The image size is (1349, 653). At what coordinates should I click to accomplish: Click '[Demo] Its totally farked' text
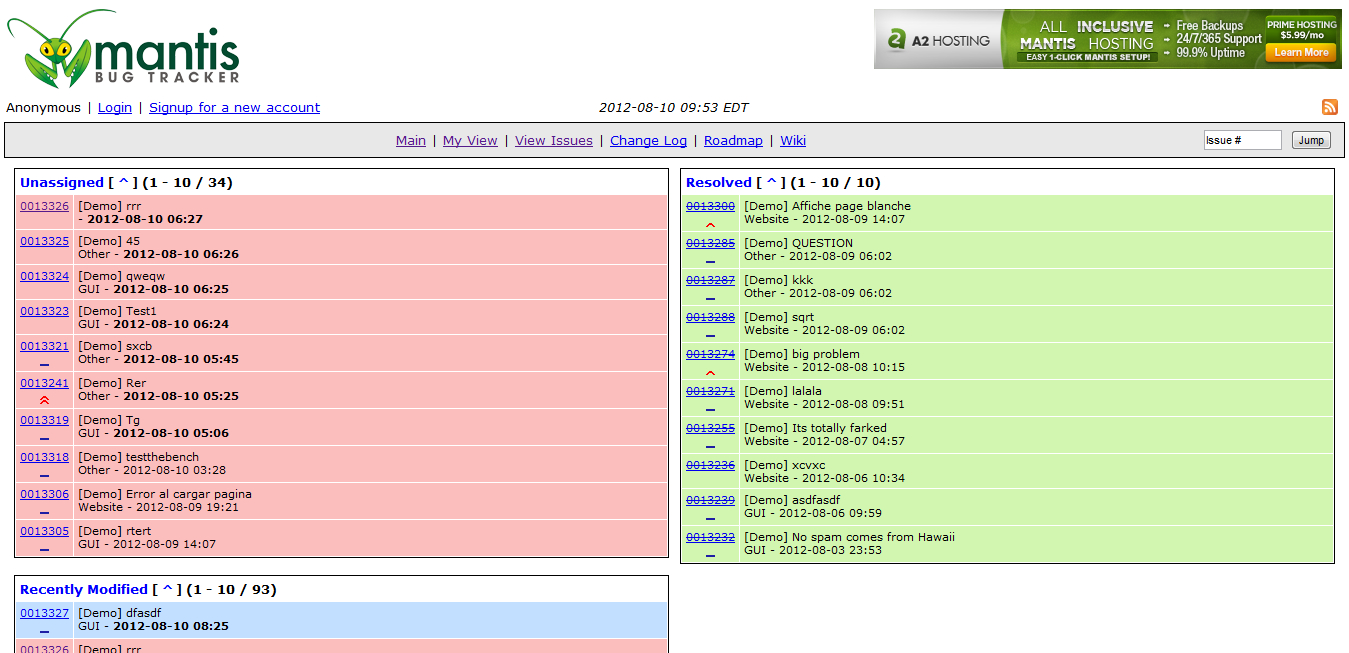click(x=815, y=428)
